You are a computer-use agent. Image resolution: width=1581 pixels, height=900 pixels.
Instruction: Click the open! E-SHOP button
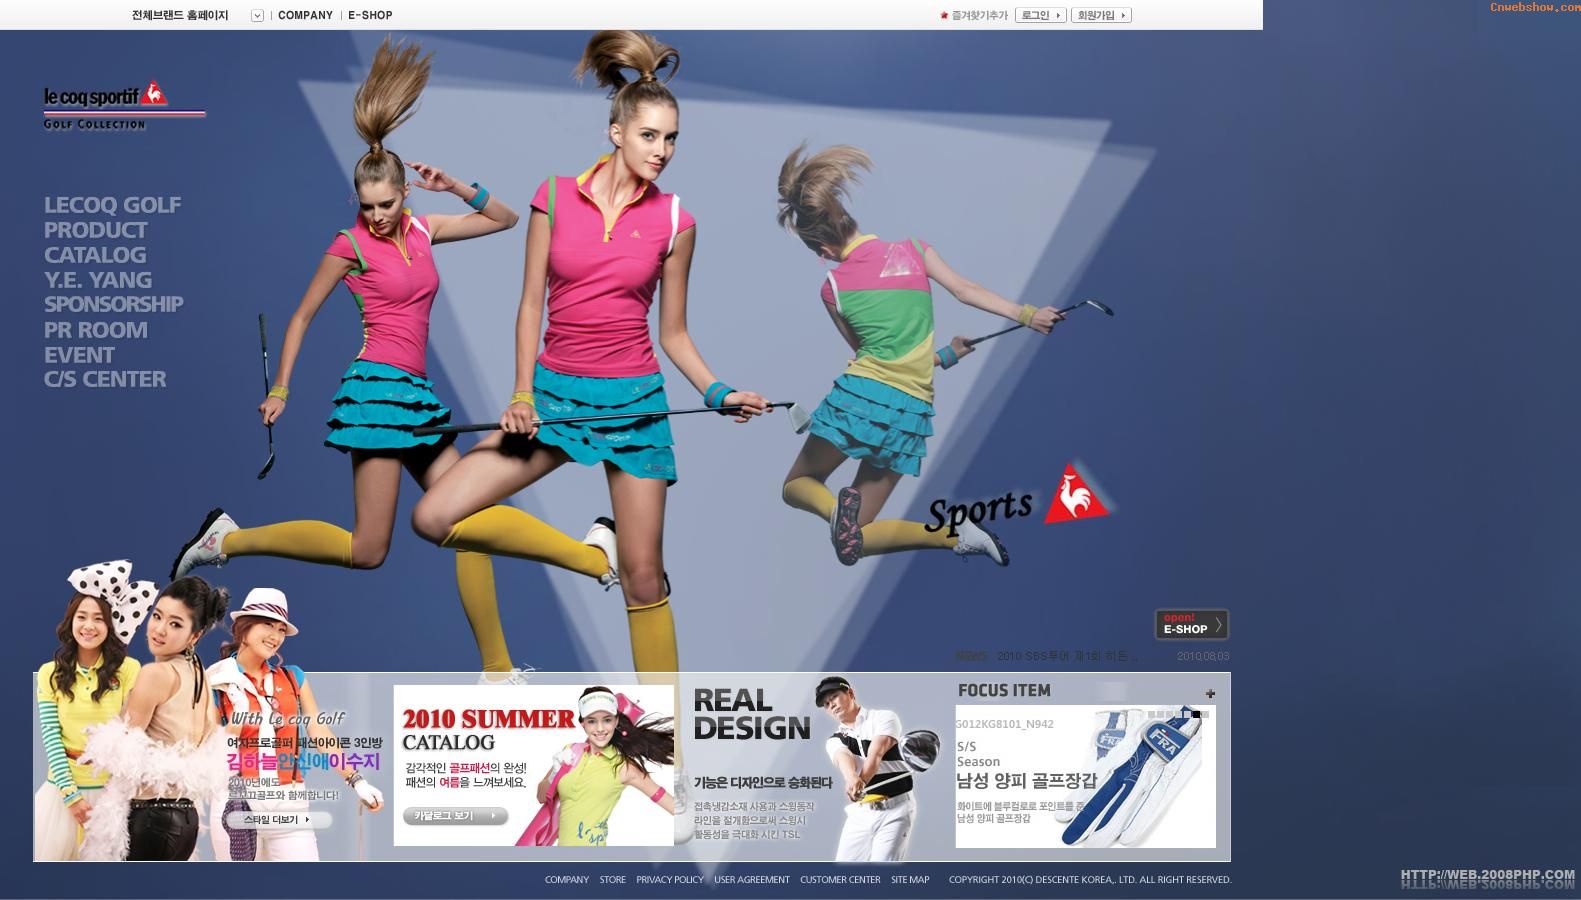click(x=1191, y=624)
